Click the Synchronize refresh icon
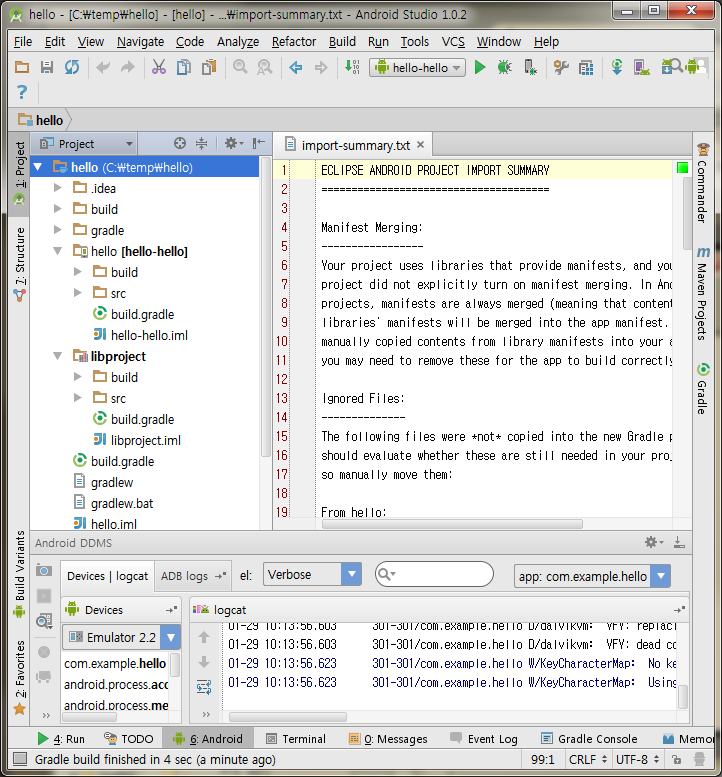This screenshot has width=722, height=777. (x=72, y=67)
